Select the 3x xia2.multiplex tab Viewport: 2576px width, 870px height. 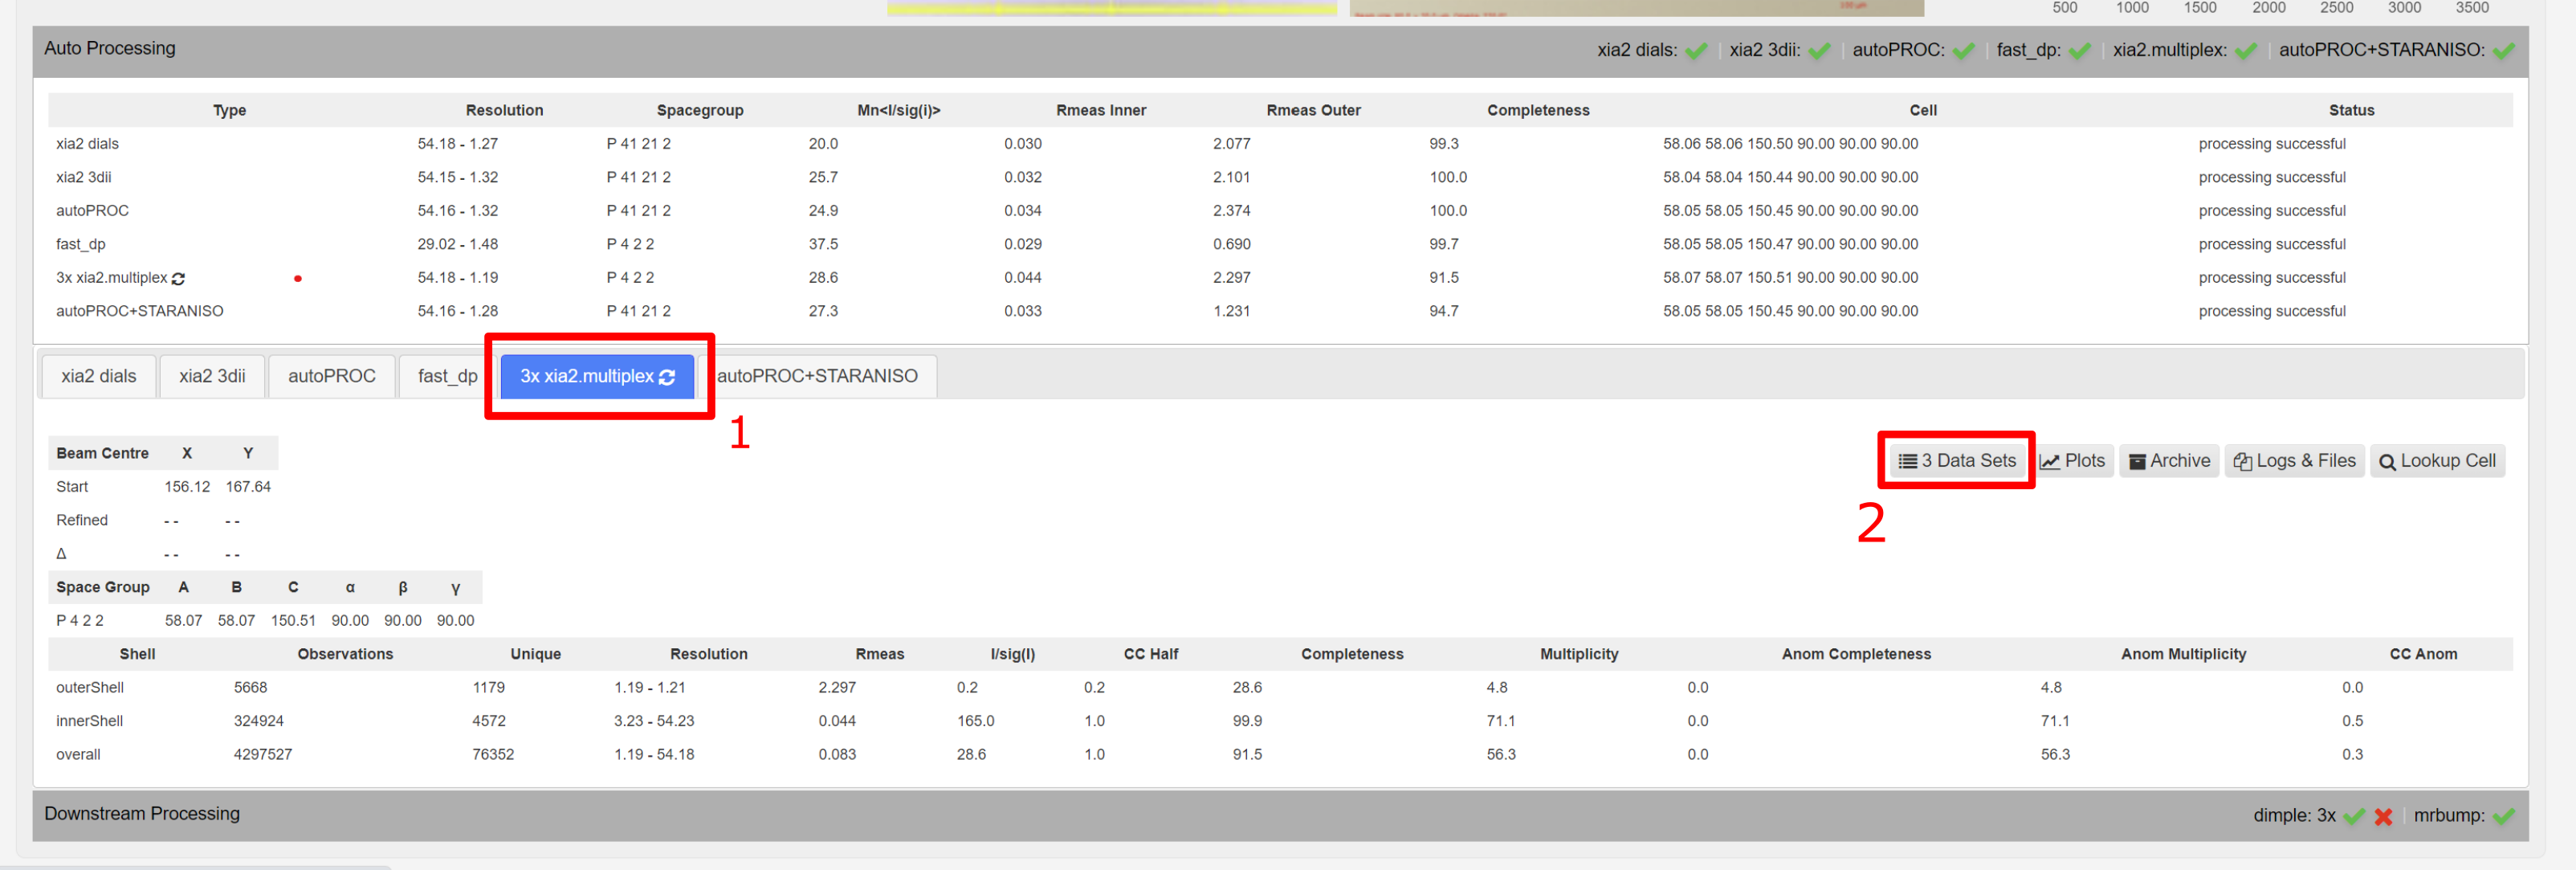point(598,377)
